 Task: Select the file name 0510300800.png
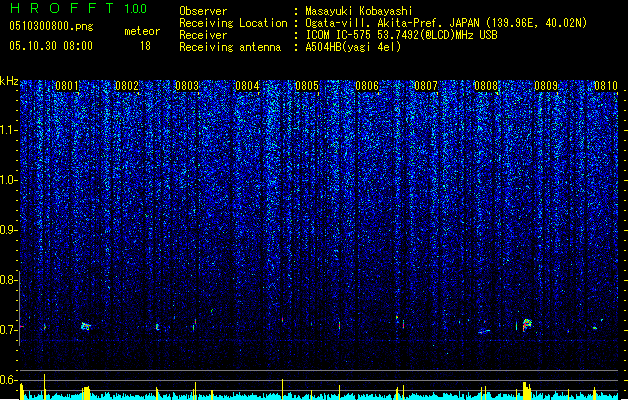(x=51, y=26)
